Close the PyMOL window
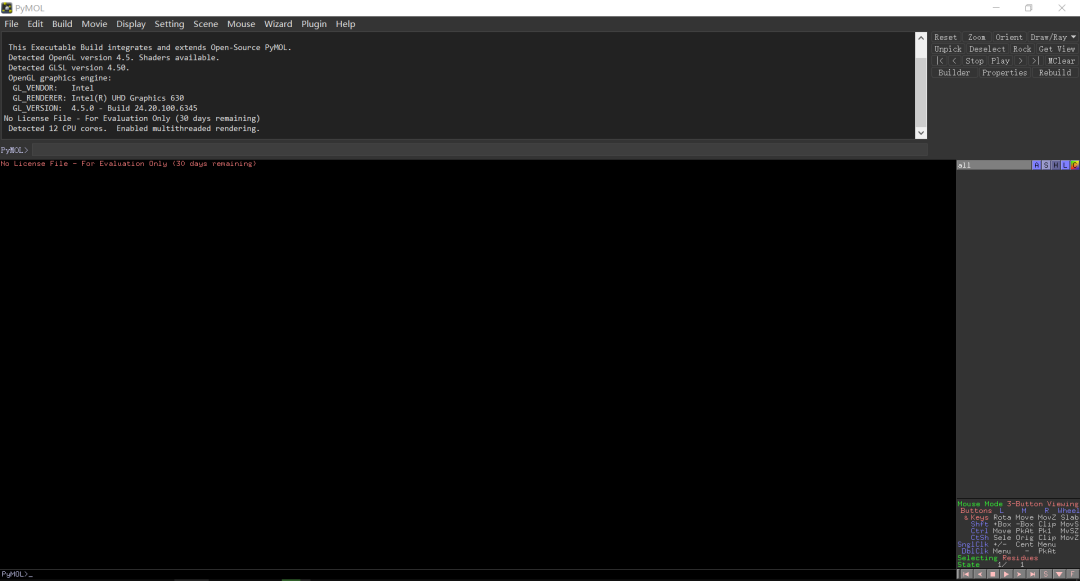Image resolution: width=1080 pixels, height=581 pixels. coord(1061,8)
